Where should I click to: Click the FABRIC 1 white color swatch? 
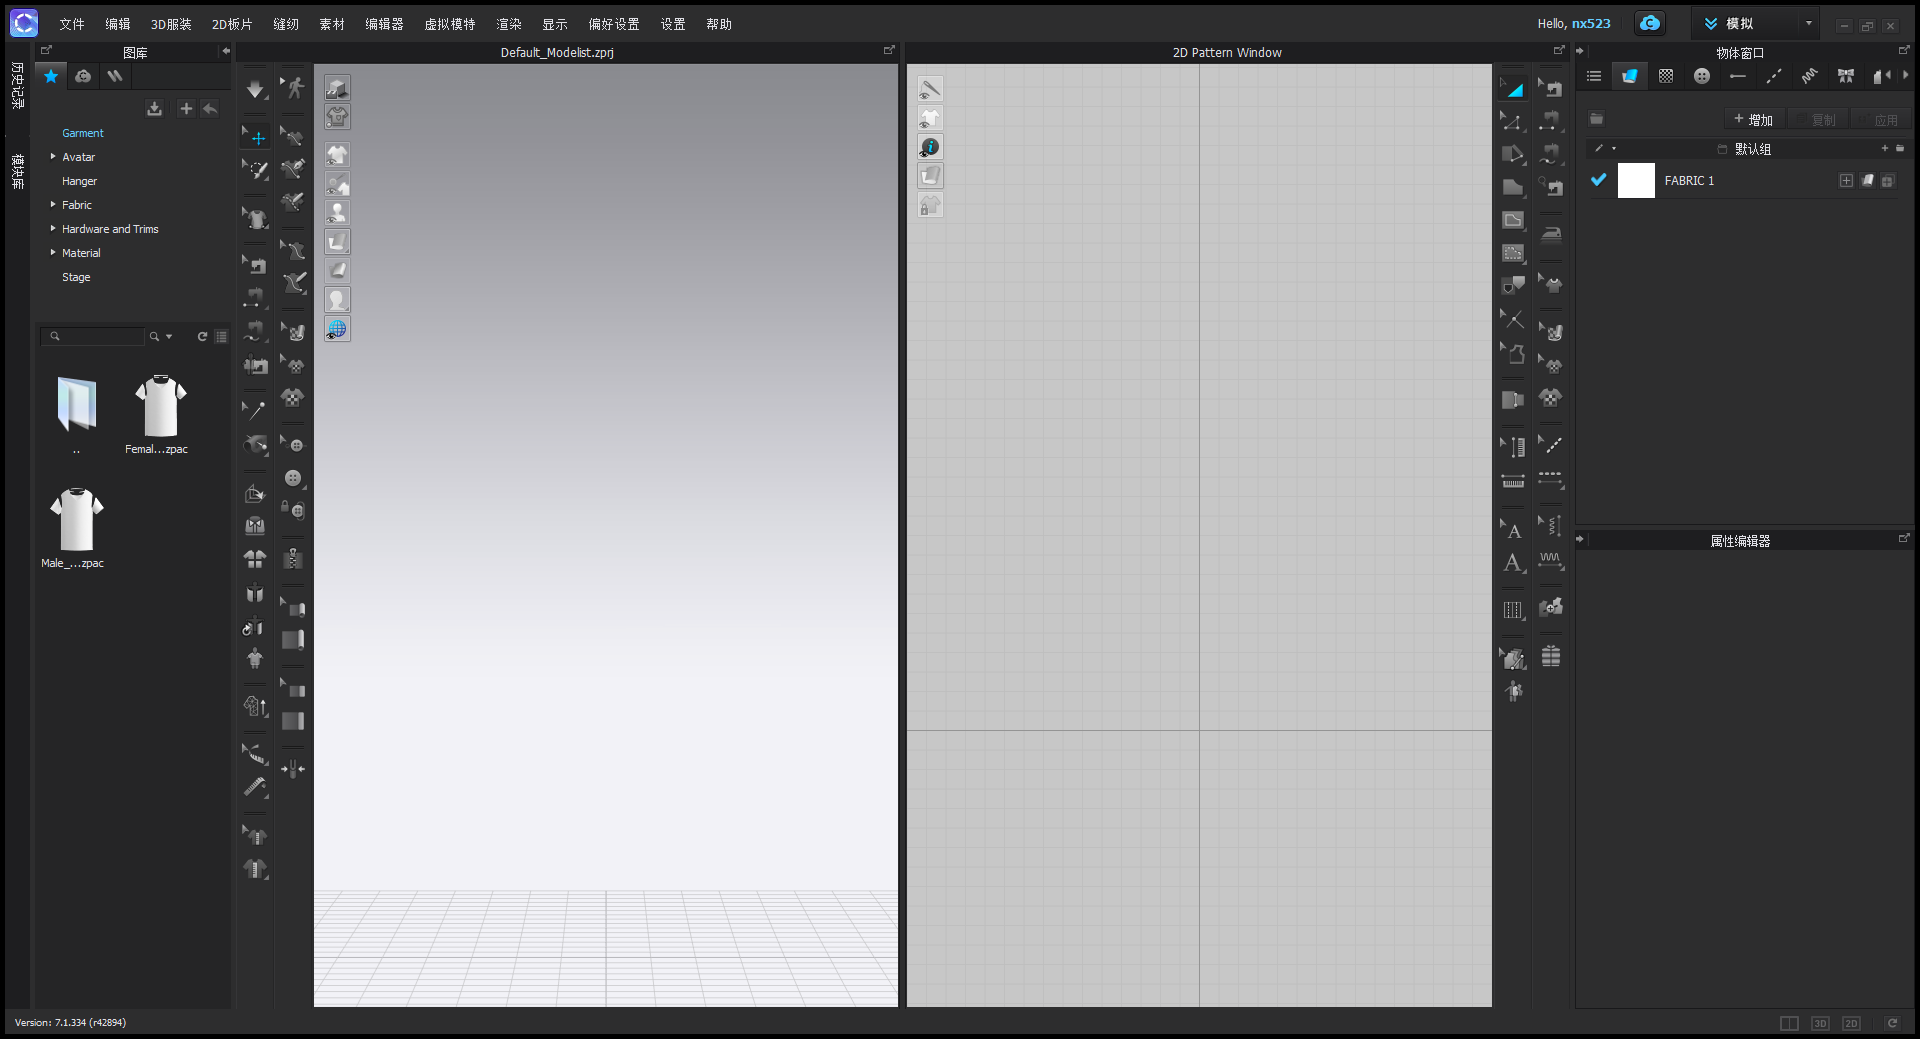pyautogui.click(x=1636, y=181)
